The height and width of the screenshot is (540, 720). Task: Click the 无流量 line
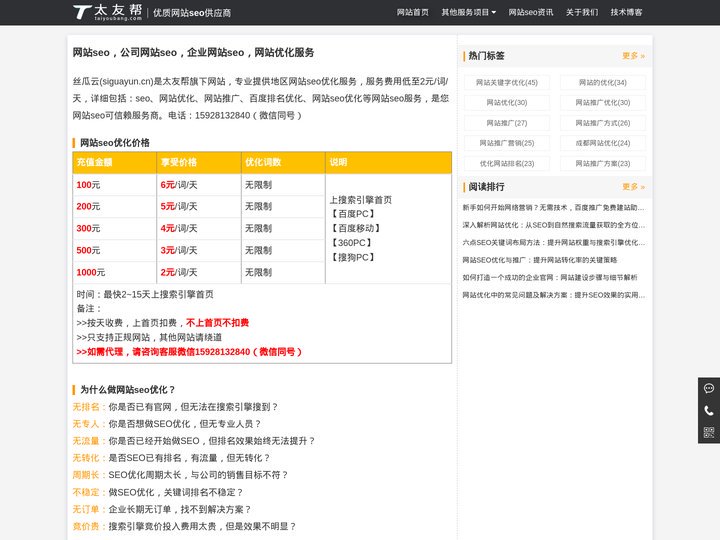pyautogui.click(x=194, y=441)
